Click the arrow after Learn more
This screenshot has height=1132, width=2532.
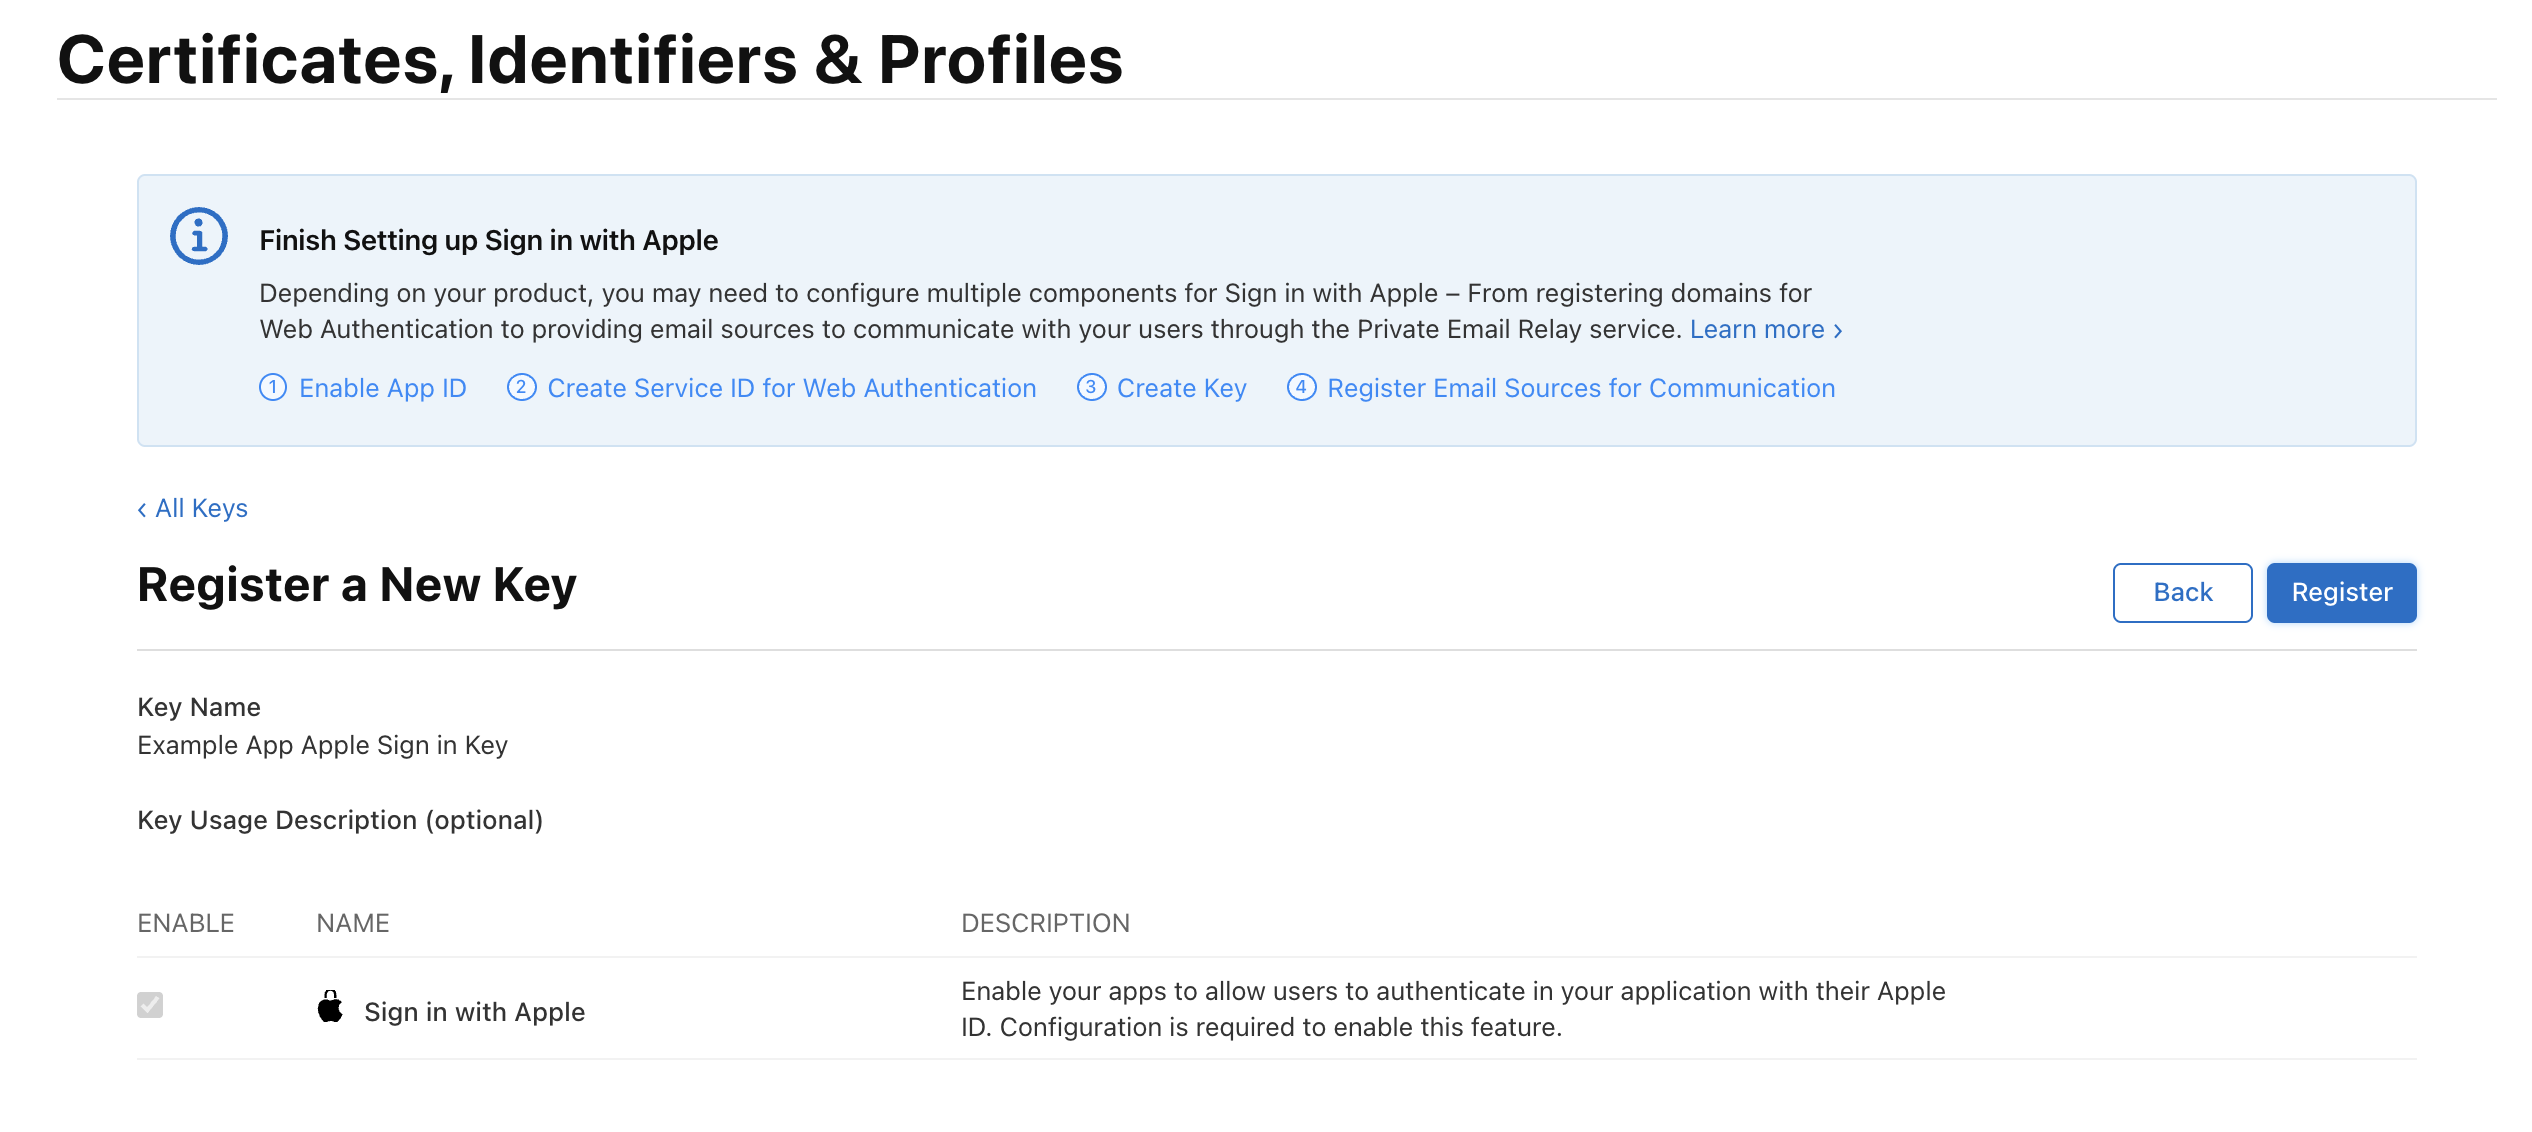(x=1838, y=329)
